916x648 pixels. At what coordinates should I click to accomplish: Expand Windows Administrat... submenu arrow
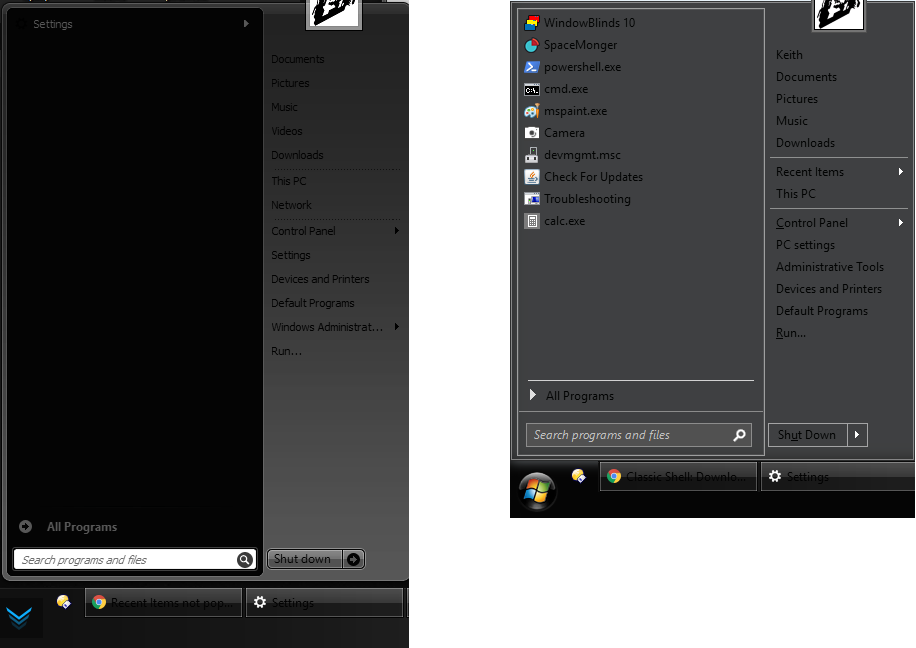tap(397, 327)
